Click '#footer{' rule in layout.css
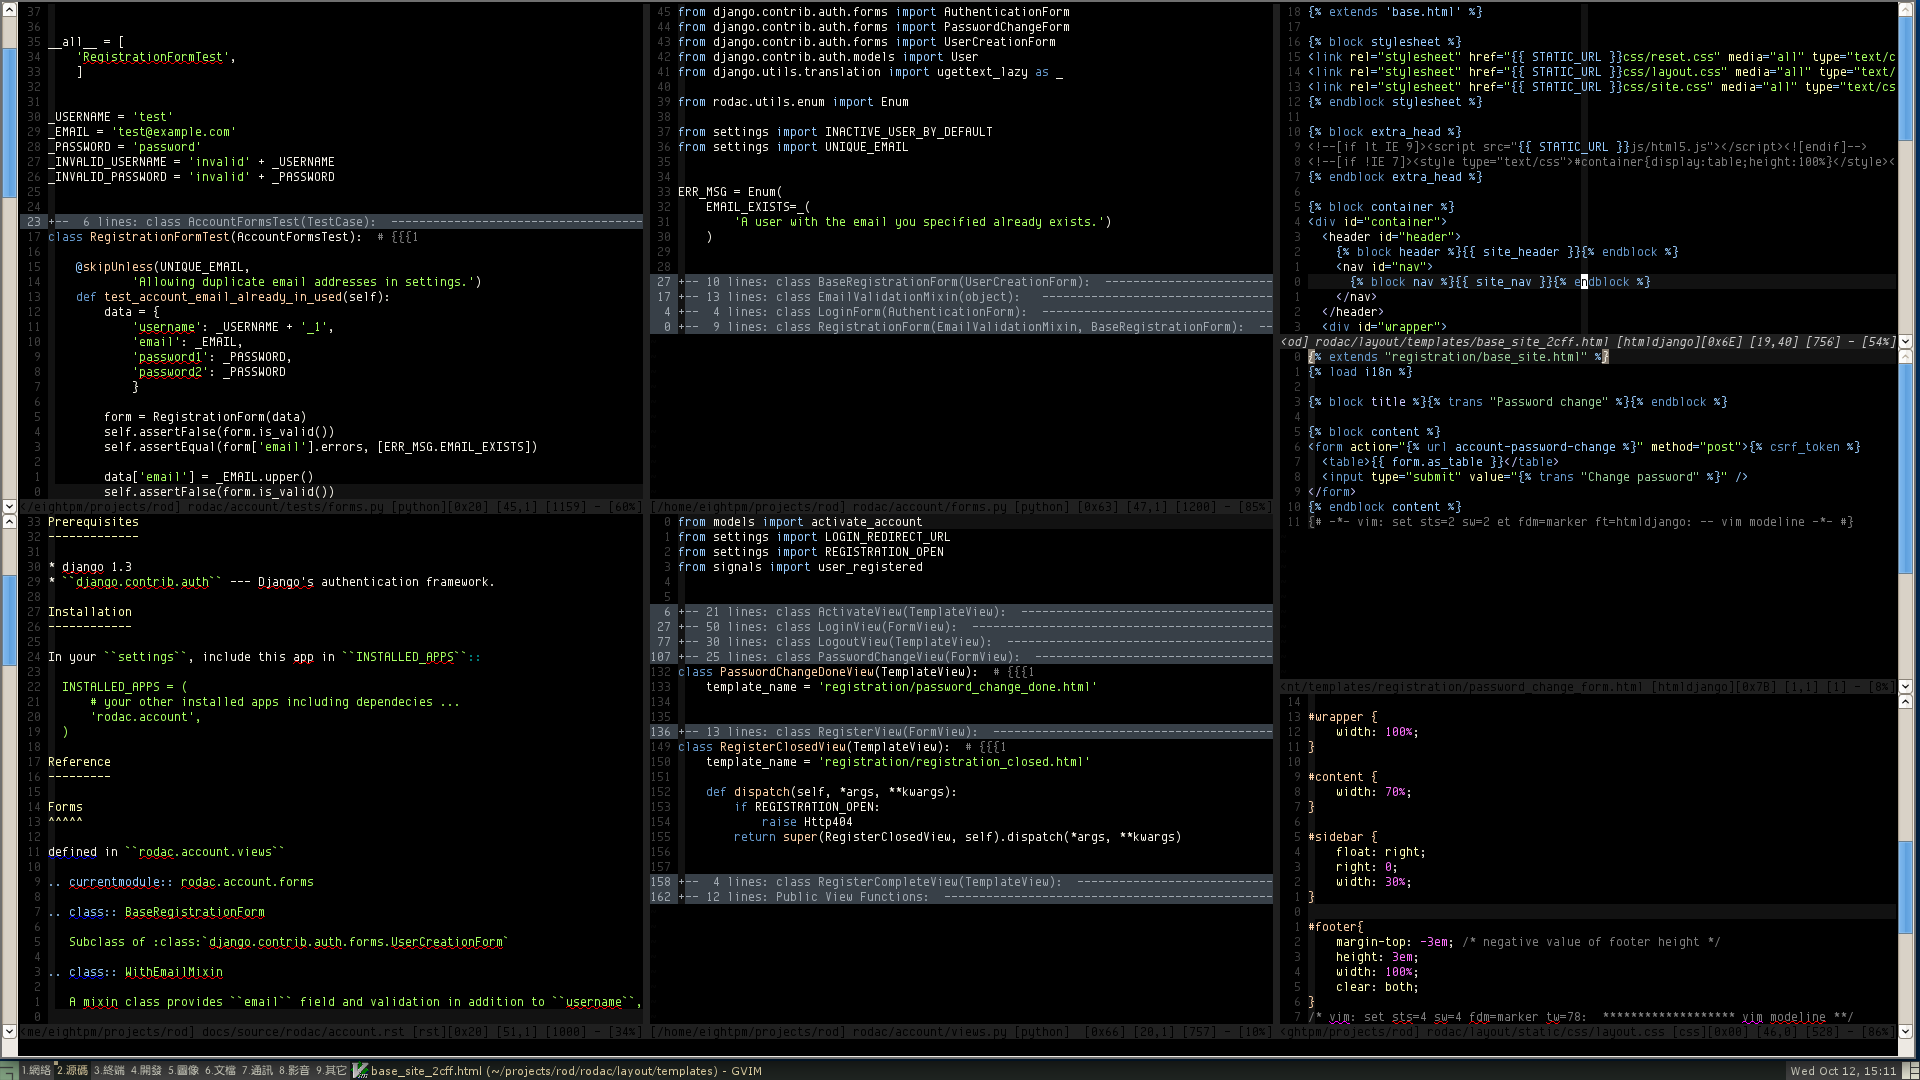1920x1080 pixels. click(x=1335, y=927)
